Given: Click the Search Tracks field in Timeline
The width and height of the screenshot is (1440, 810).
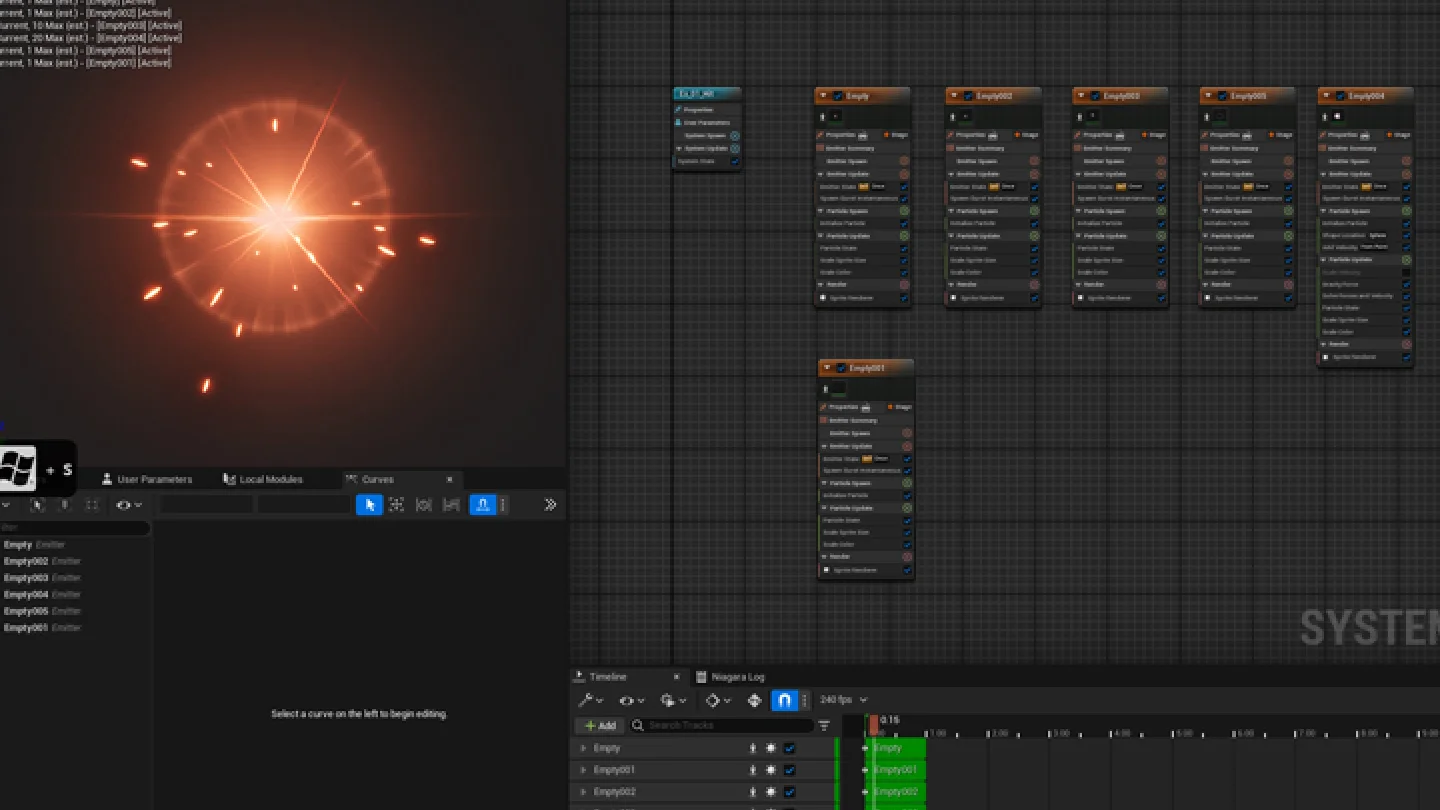Looking at the screenshot, I should coord(721,726).
